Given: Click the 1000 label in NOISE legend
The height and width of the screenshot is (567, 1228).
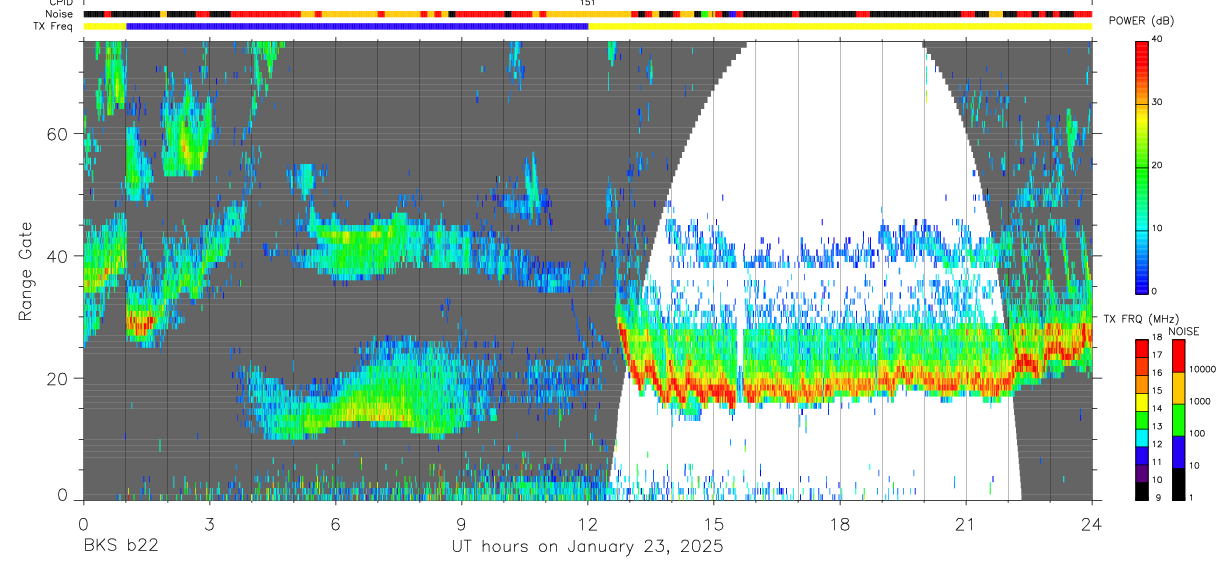Looking at the screenshot, I should pyautogui.click(x=1202, y=402).
